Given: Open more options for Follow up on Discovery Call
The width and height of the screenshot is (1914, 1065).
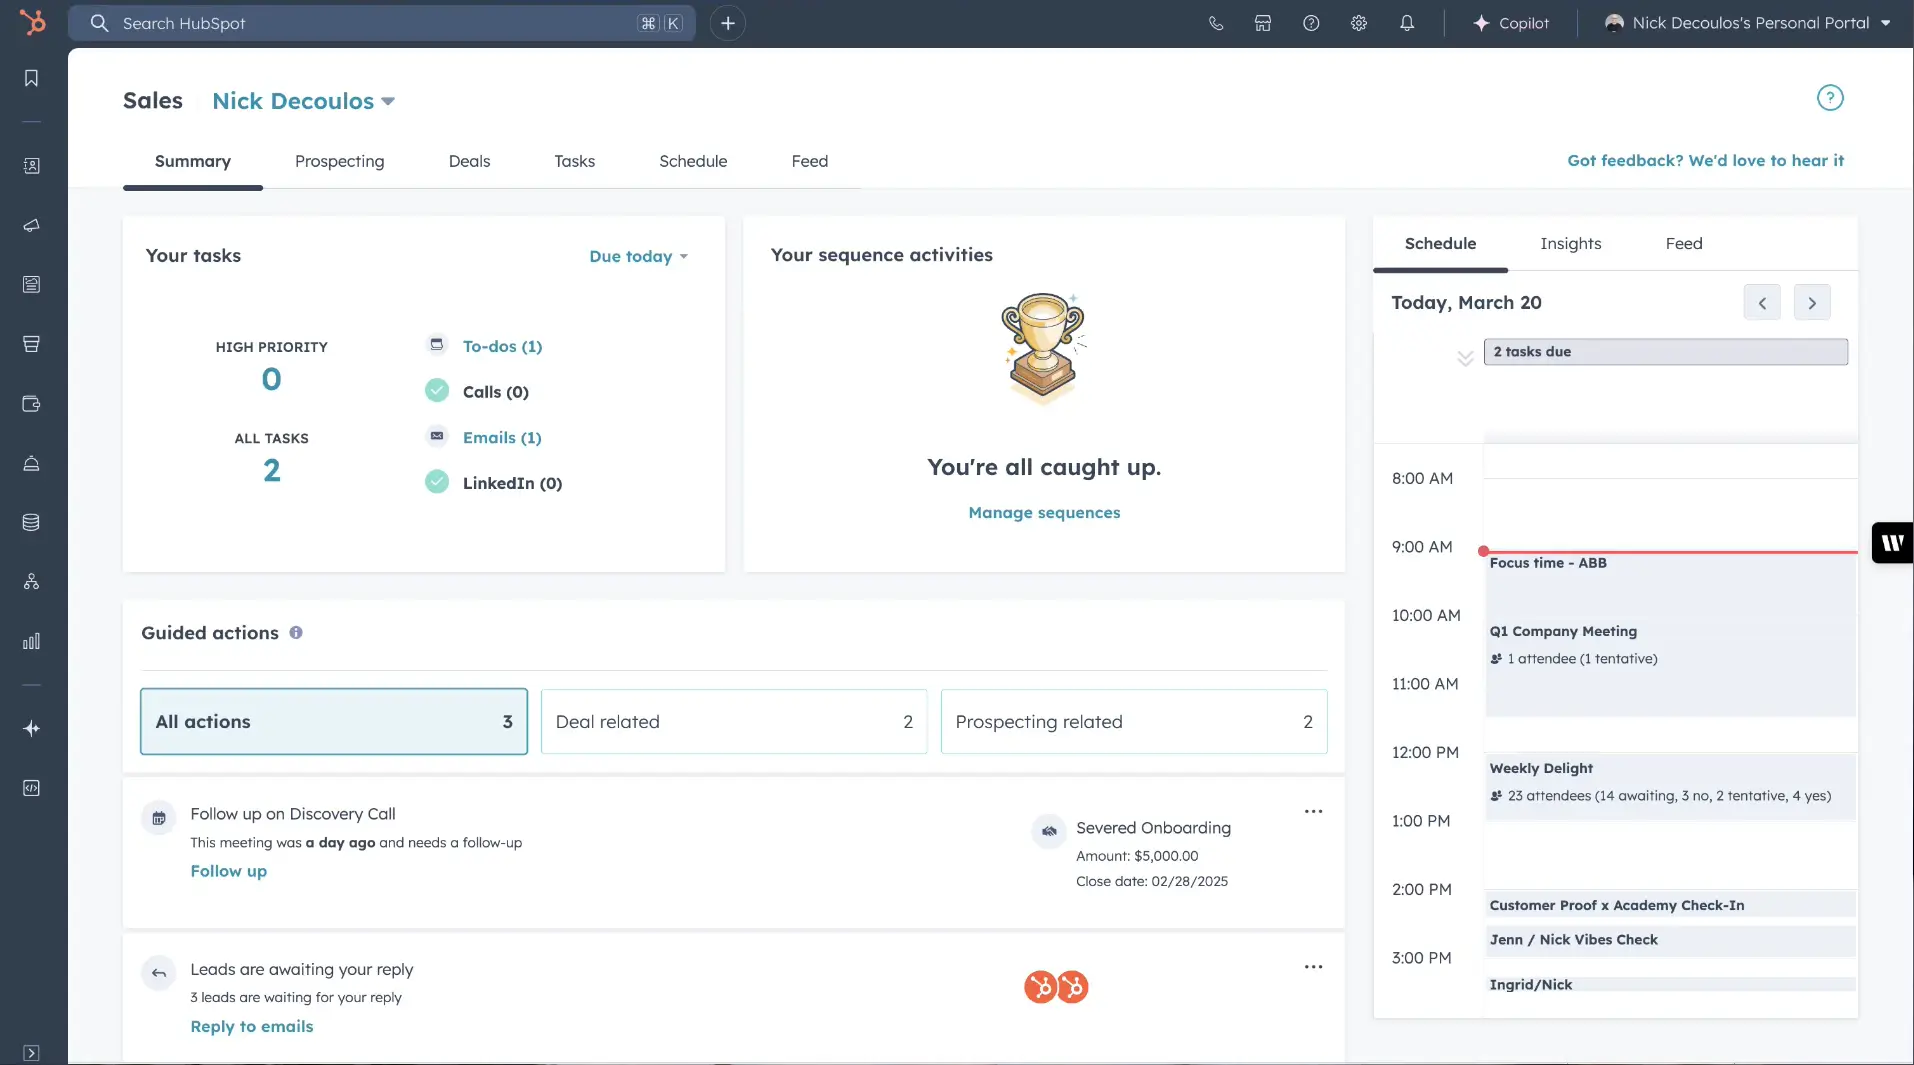Looking at the screenshot, I should coord(1313,811).
